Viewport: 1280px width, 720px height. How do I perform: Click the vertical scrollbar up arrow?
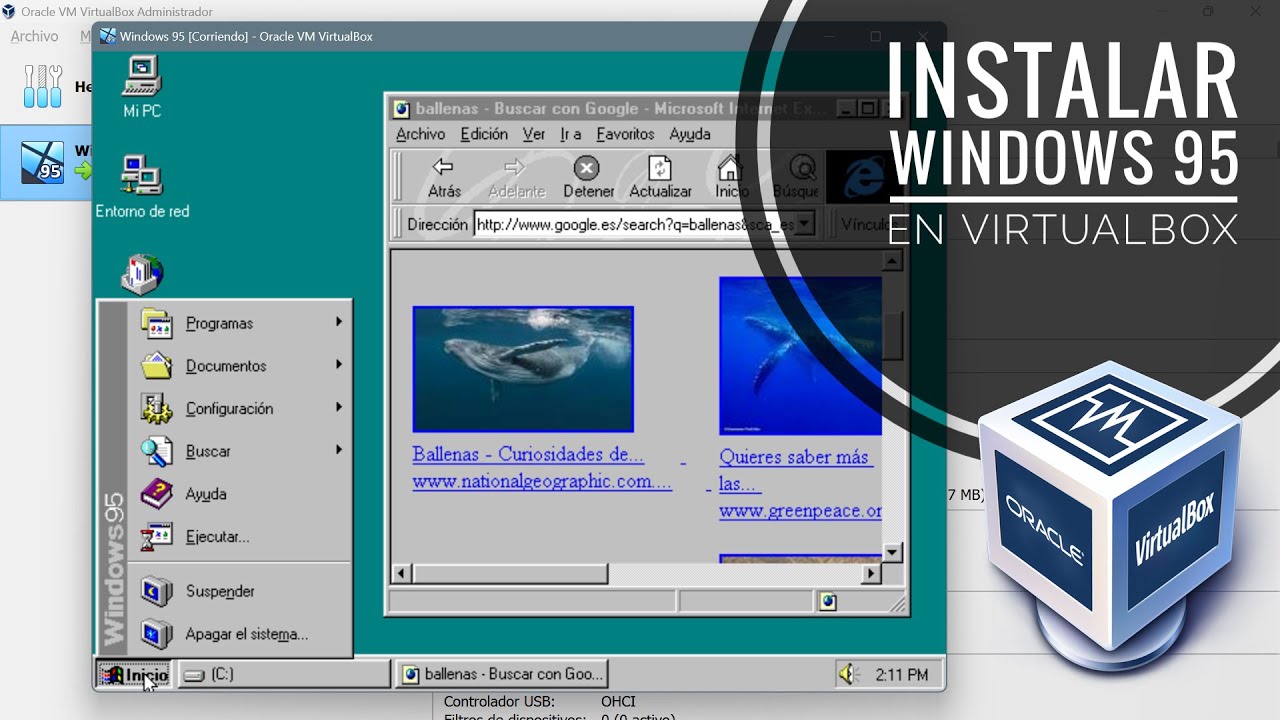pos(893,260)
